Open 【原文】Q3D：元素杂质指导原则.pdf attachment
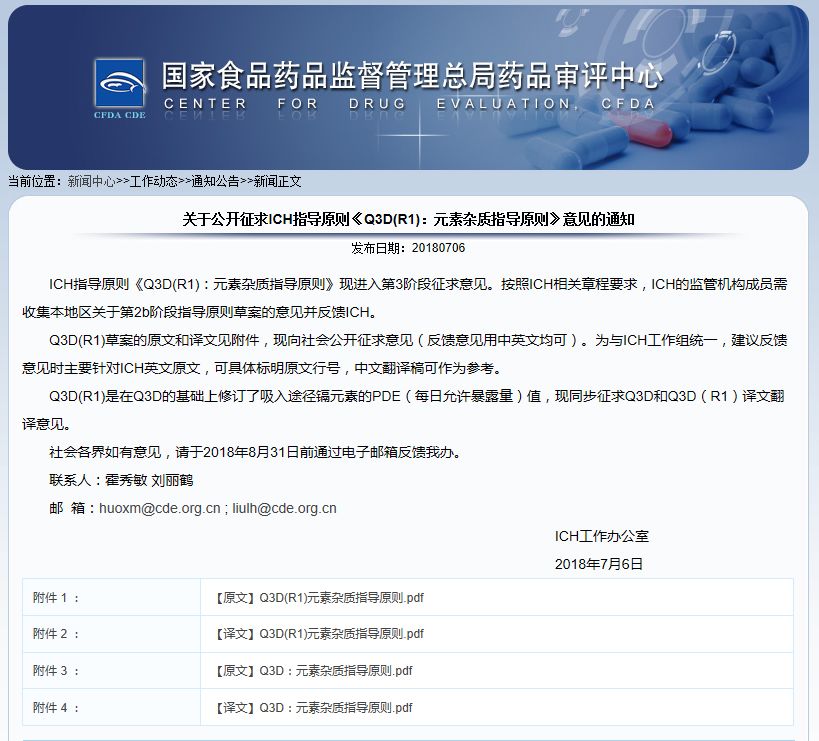819x741 pixels. tap(313, 671)
